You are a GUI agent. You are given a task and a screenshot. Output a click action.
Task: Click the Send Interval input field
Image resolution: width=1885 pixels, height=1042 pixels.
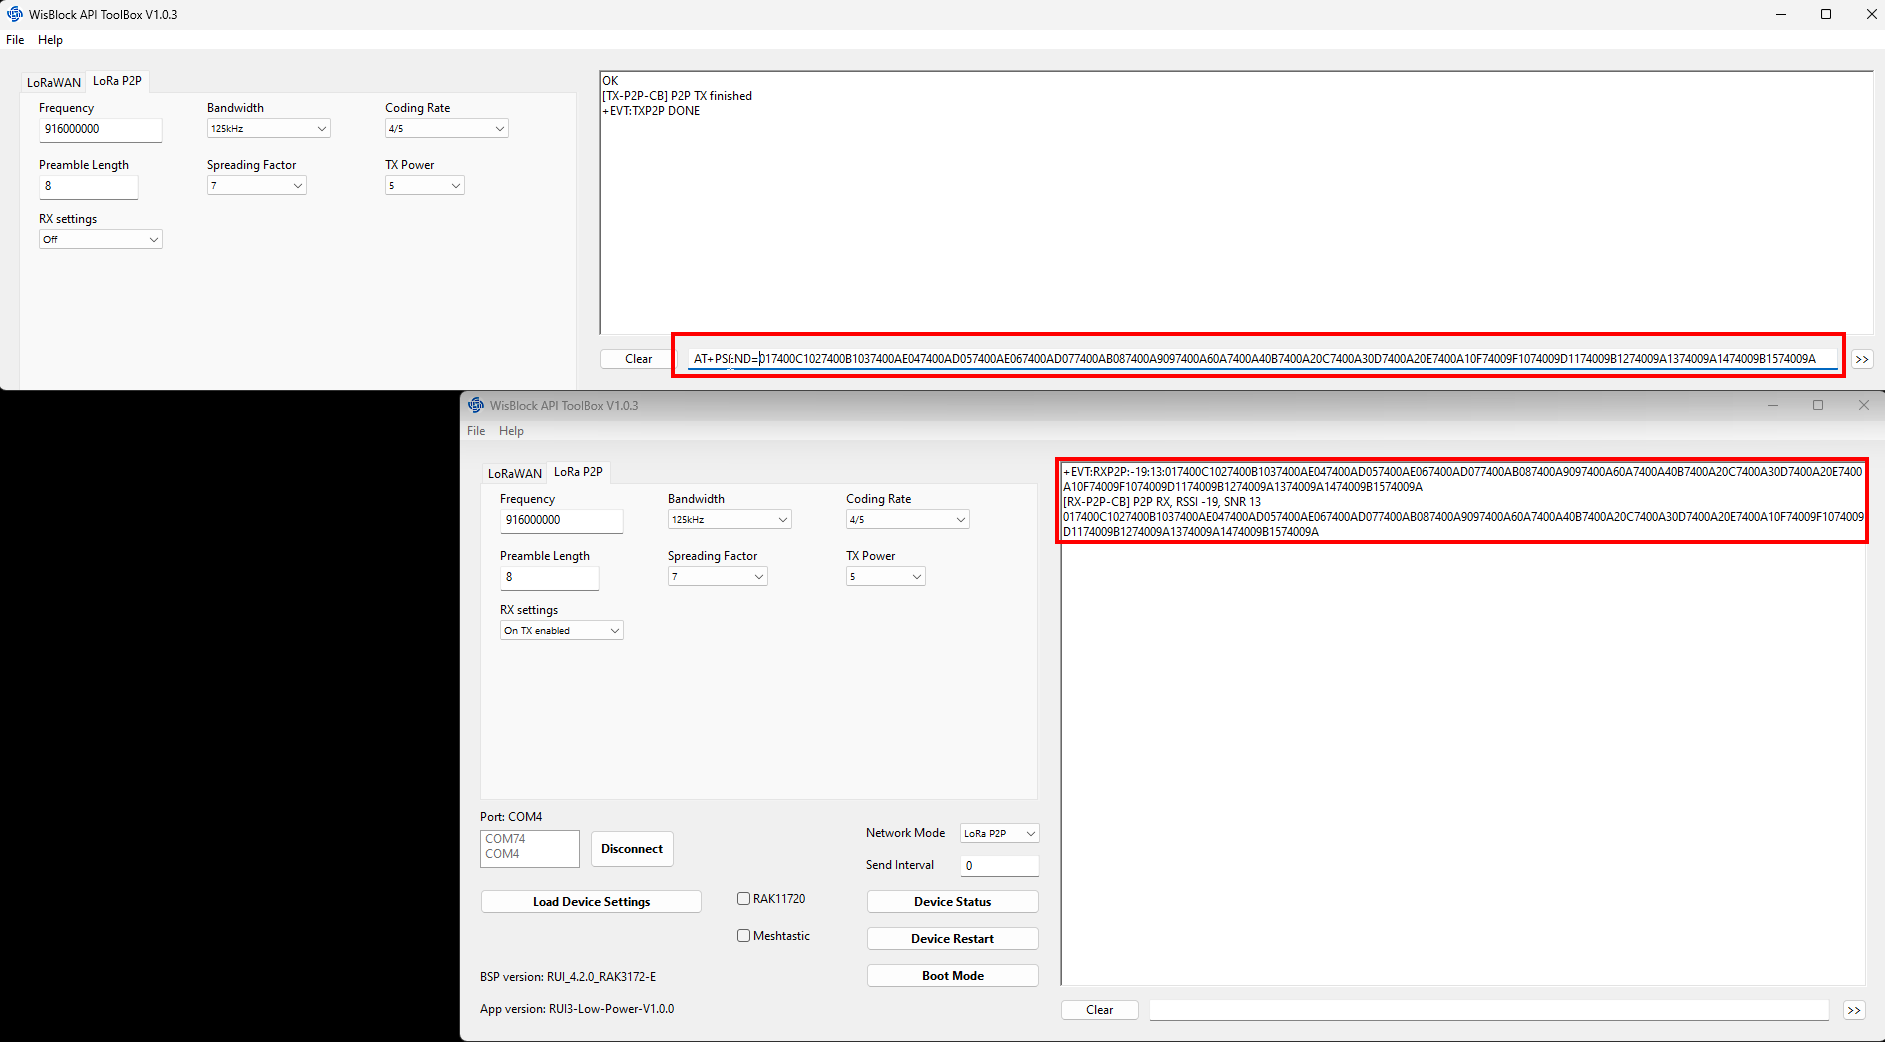(x=999, y=866)
